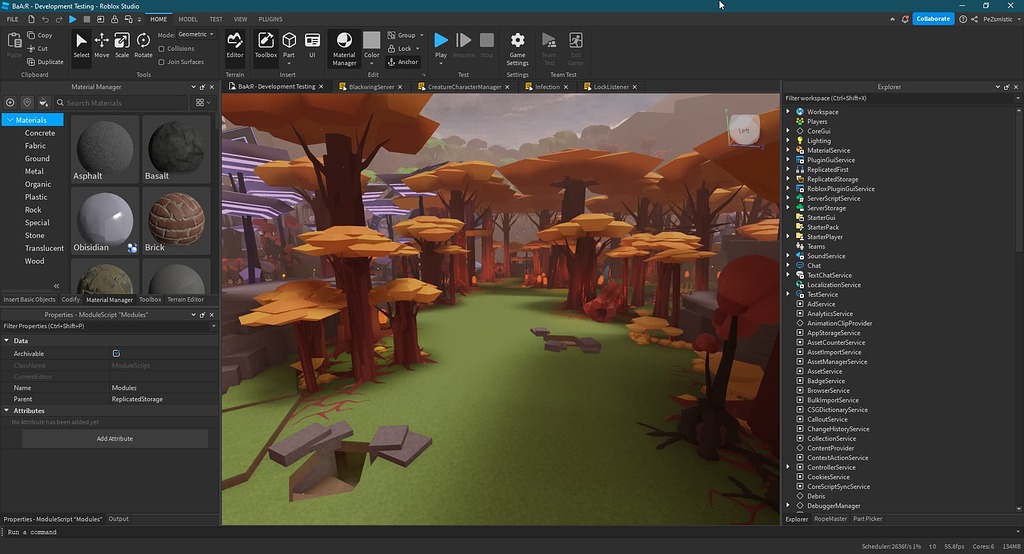1024x554 pixels.
Task: Open Material Manager from ribbon
Action: [x=344, y=48]
